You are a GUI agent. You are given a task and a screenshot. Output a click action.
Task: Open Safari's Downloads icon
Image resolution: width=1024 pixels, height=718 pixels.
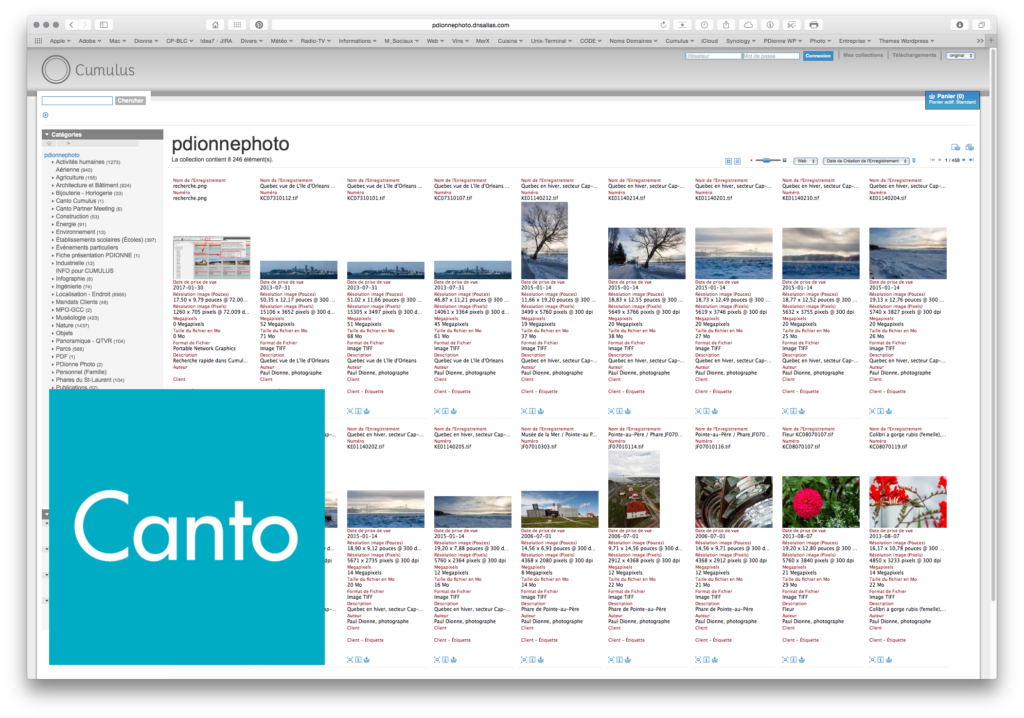(959, 25)
